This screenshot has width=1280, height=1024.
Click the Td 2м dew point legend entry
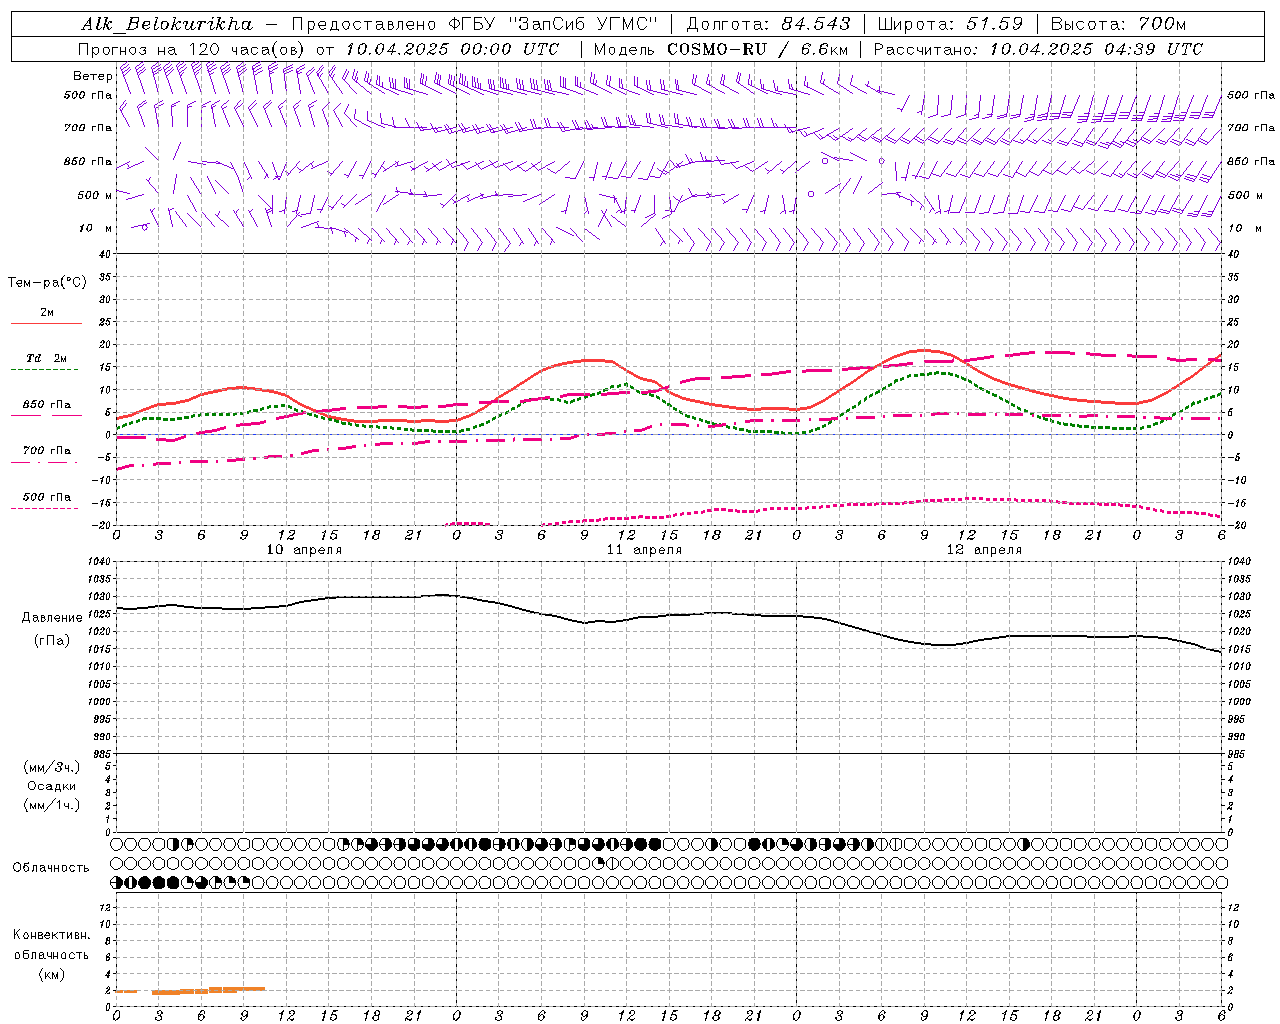coord(47,358)
